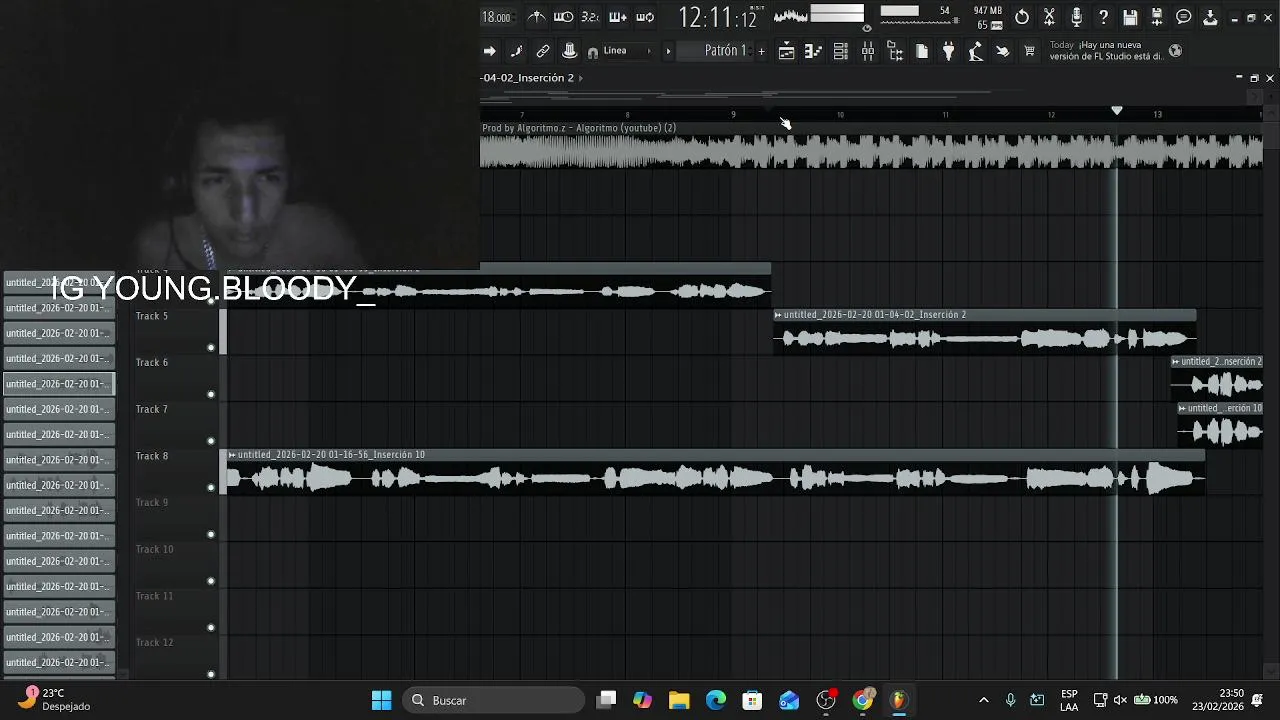
Task: Click the link chain icon in toolbar
Action: click(x=543, y=51)
